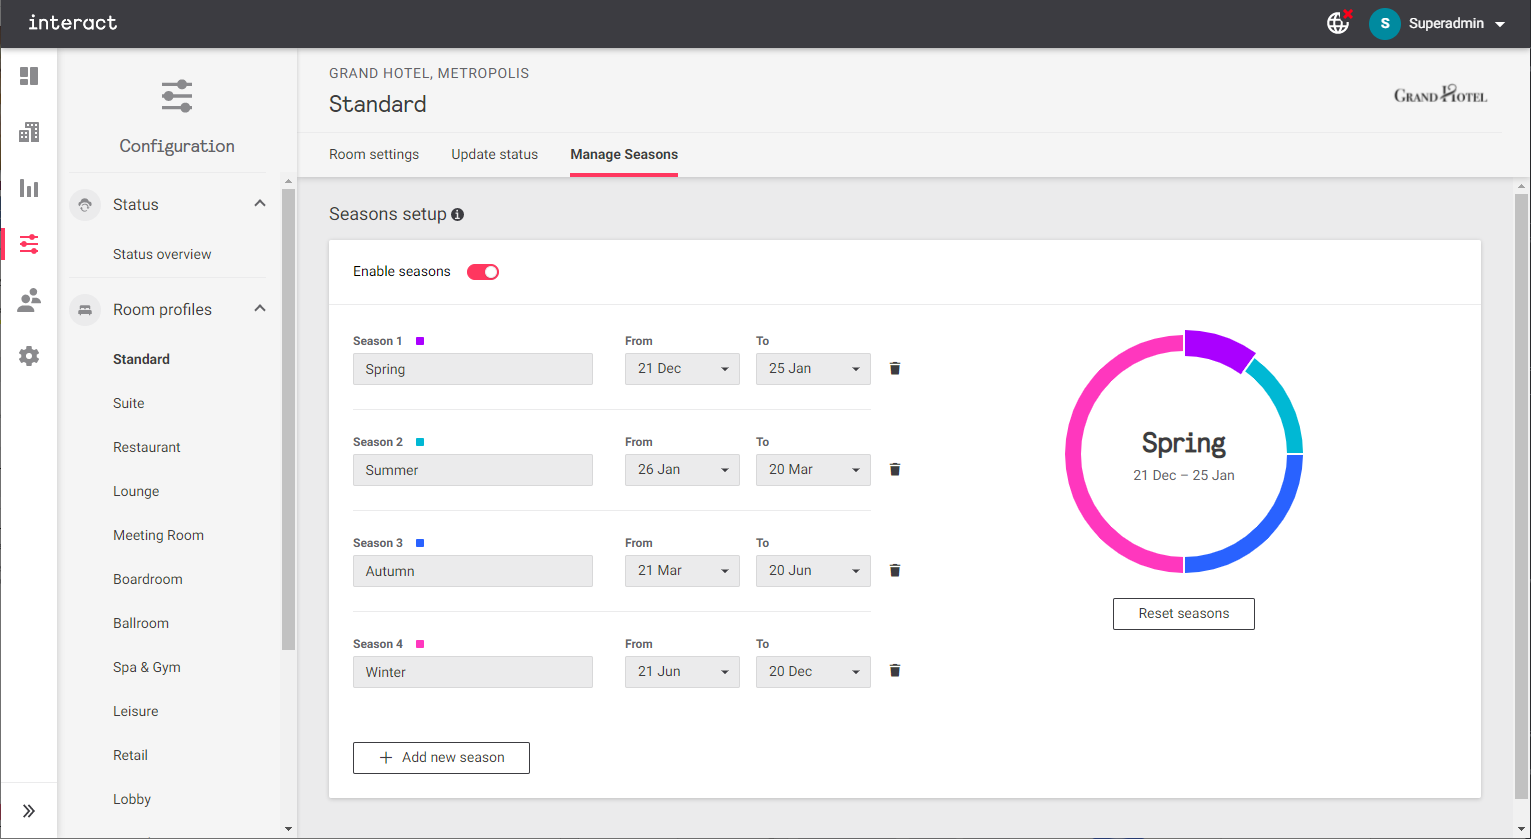Select the Meeting Room profile
The image size is (1531, 839).
158,535
